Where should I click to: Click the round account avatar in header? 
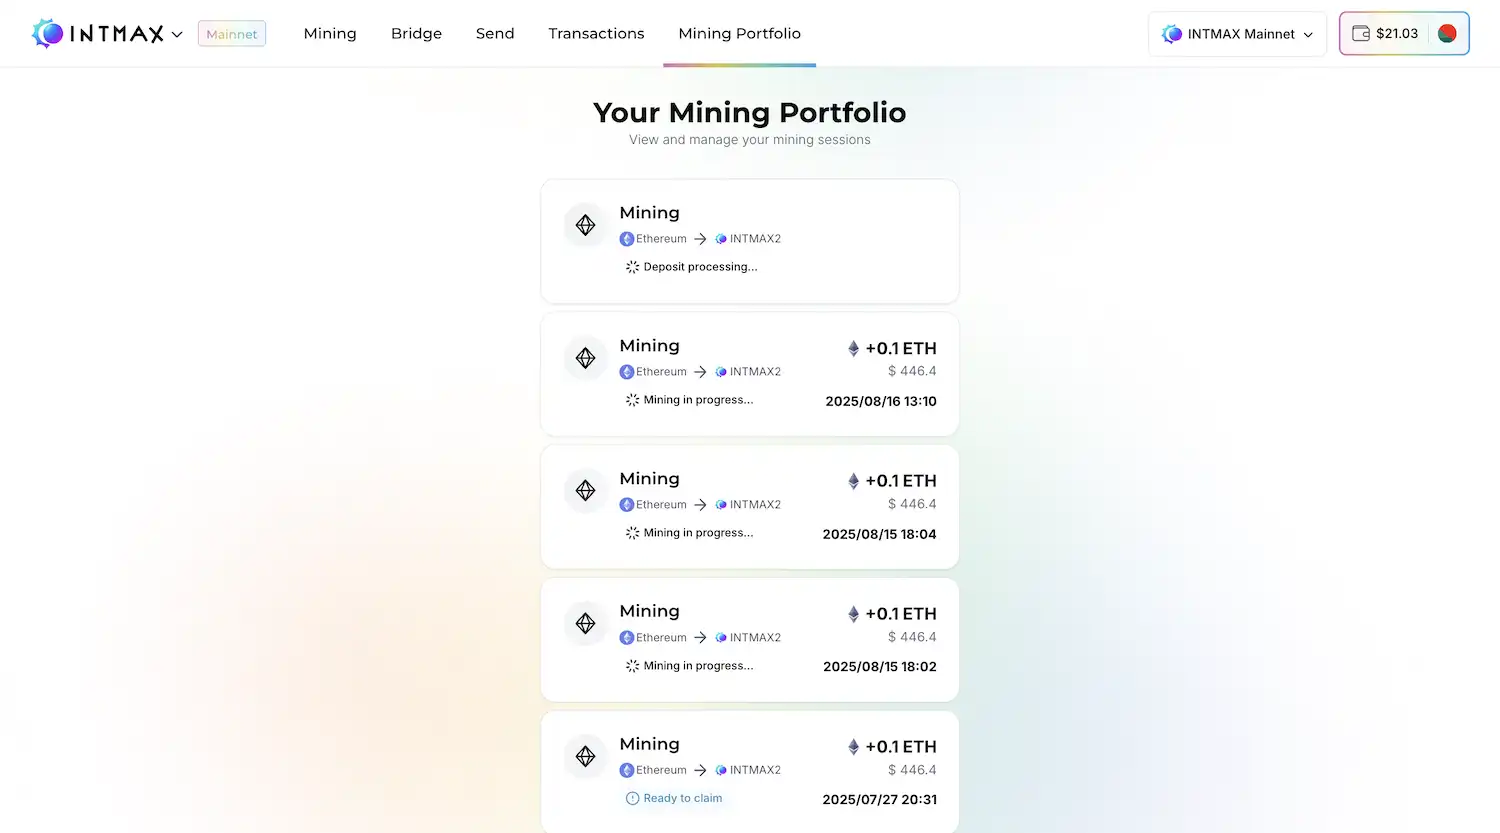tap(1446, 33)
